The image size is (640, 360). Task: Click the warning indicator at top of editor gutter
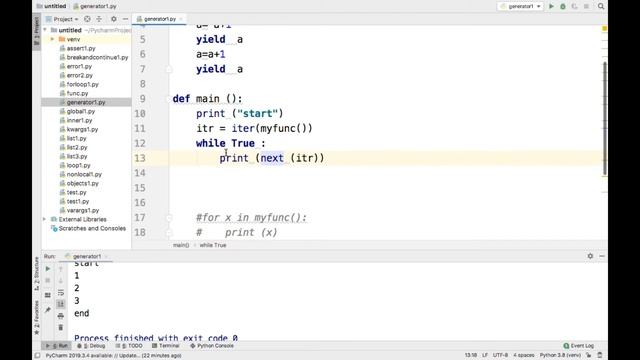tap(604, 29)
